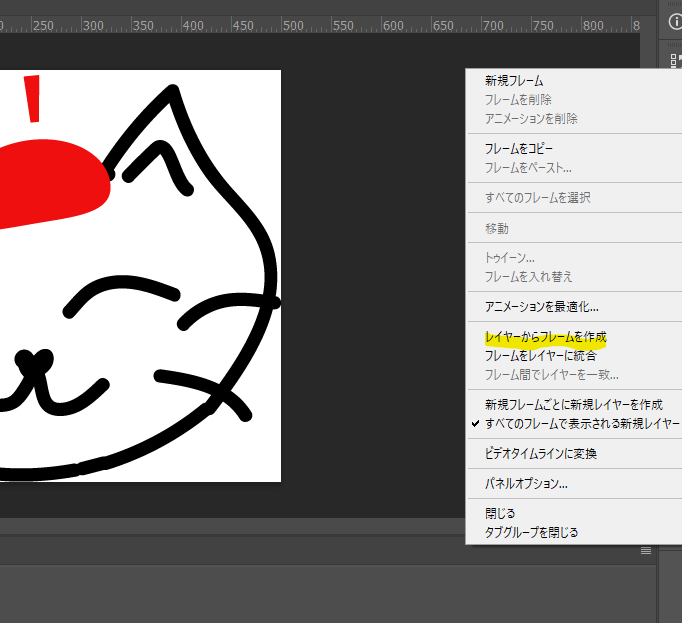This screenshot has width=682, height=623.
Task: Select タブグループを閉じる menu entry
Action: [x=531, y=533]
